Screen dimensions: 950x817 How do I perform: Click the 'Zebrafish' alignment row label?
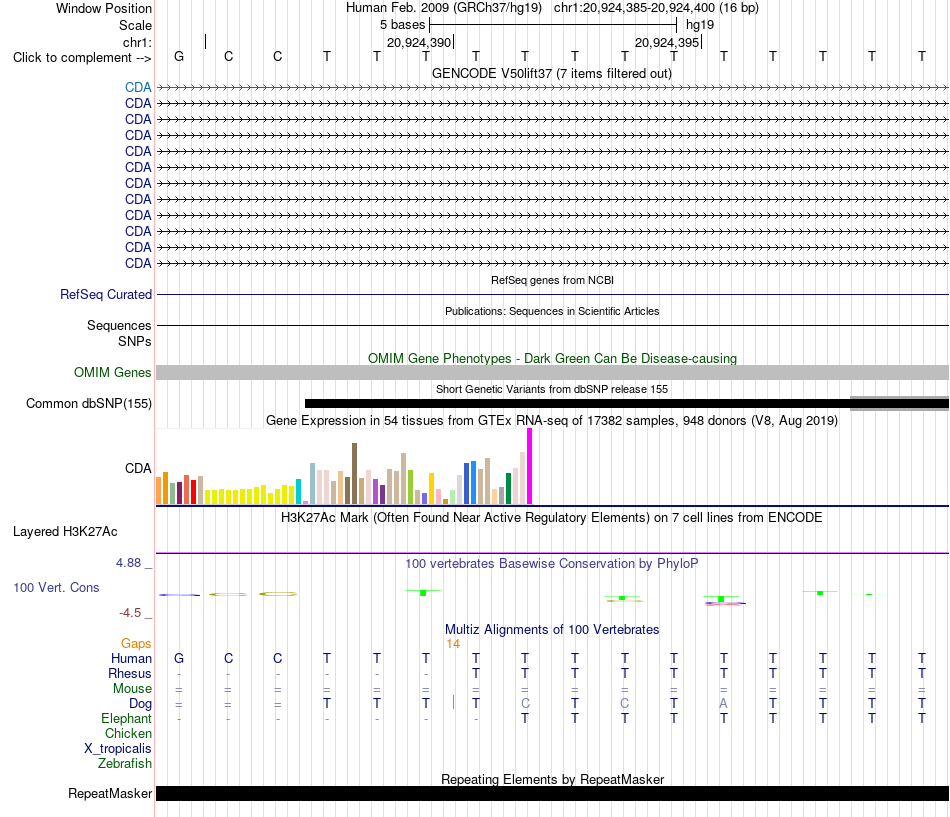pyautogui.click(x=125, y=764)
